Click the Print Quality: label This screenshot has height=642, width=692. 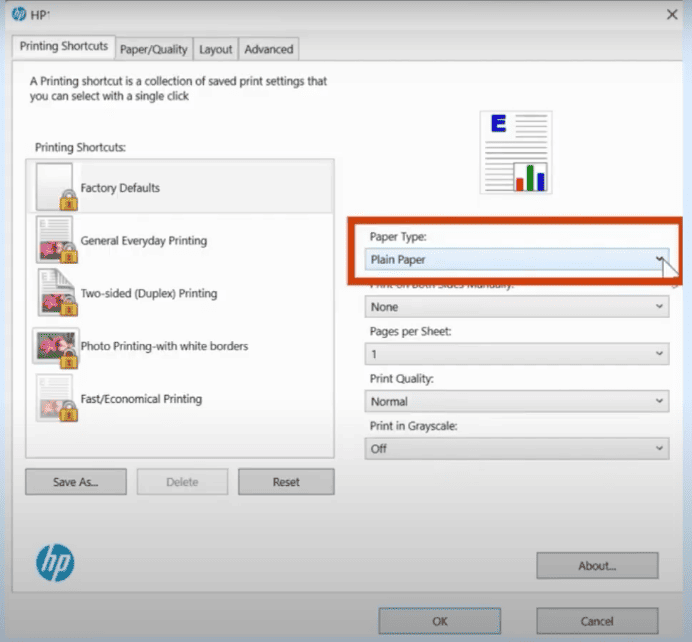click(x=402, y=379)
